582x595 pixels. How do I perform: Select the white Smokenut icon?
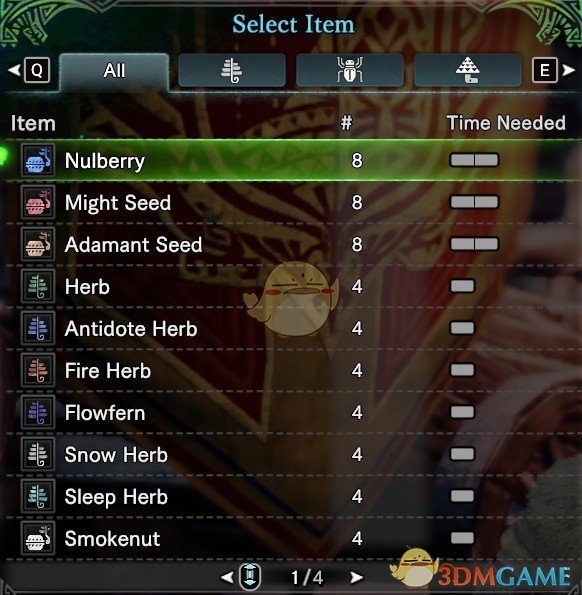(x=38, y=538)
